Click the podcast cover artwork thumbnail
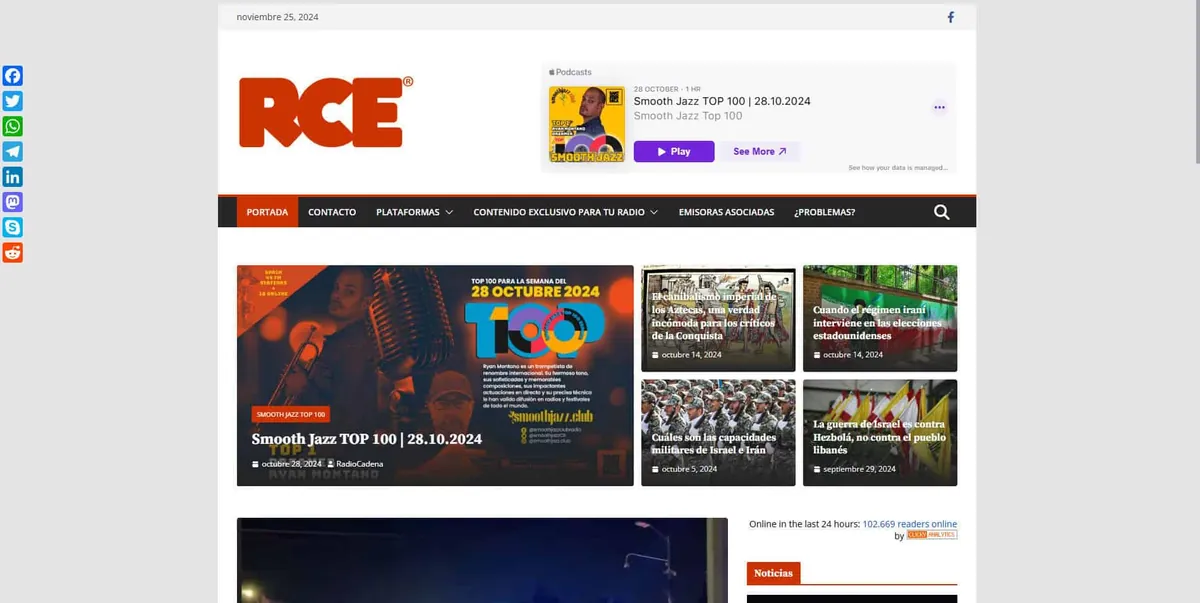This screenshot has width=1200, height=603. pos(587,125)
